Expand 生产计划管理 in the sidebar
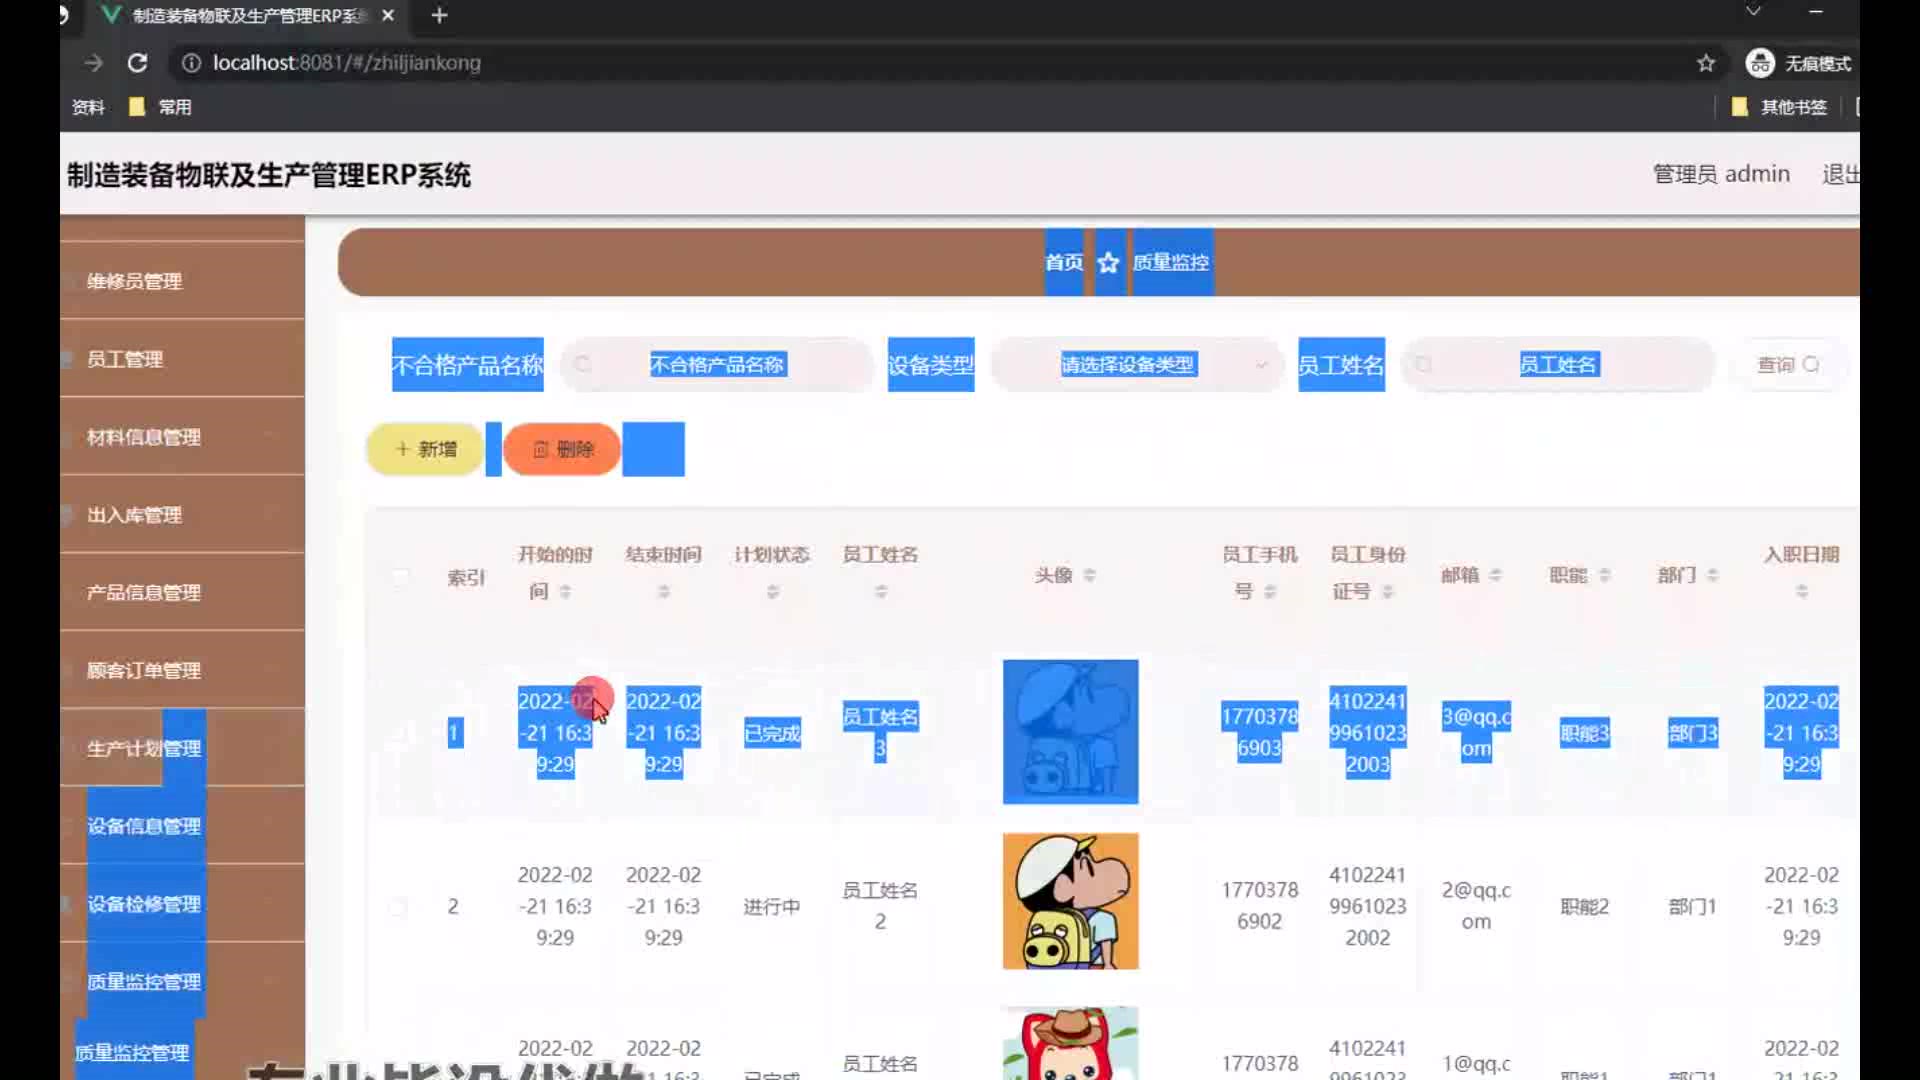 (182, 748)
